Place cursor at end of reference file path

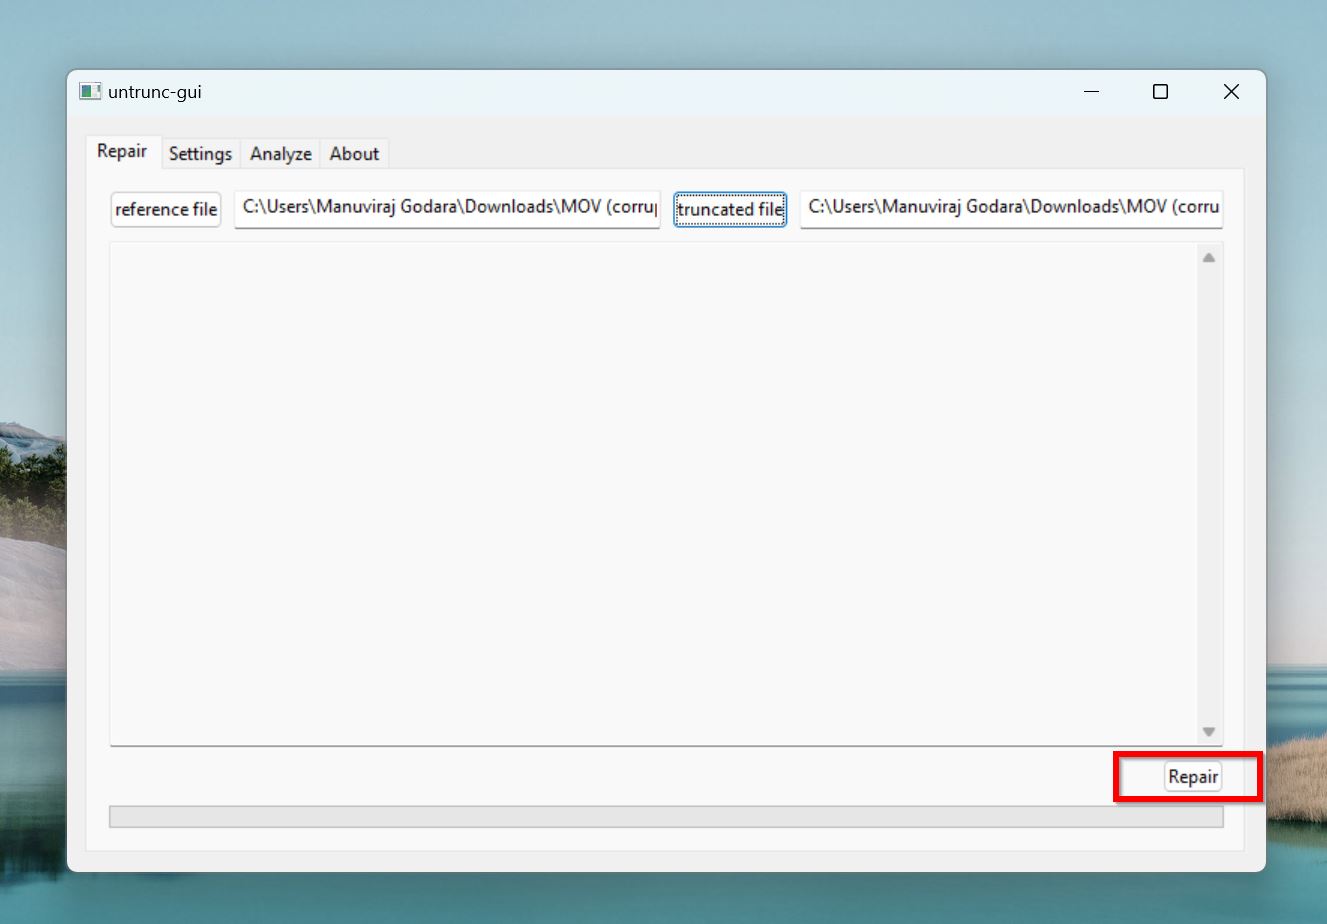[x=650, y=208]
